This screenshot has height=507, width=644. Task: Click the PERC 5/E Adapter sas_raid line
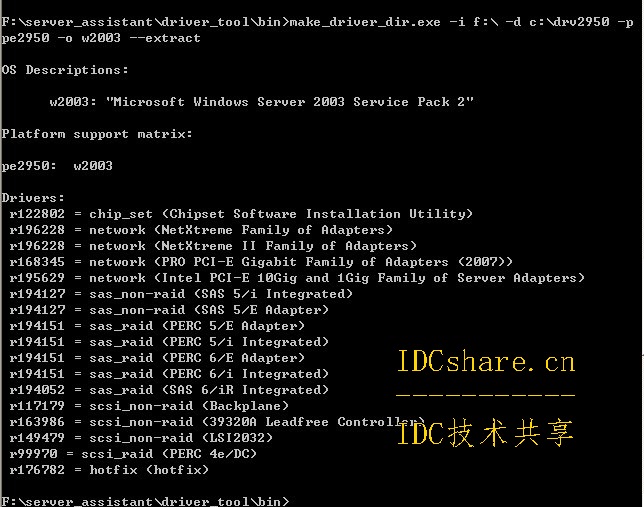point(157,326)
